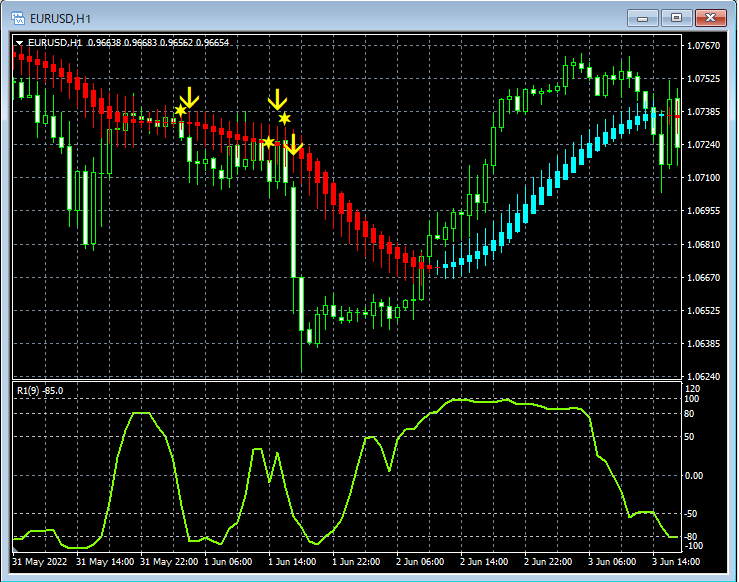Click the 31 May 2022 time label
Viewport: 739px width, 582px height.
pyautogui.click(x=40, y=562)
